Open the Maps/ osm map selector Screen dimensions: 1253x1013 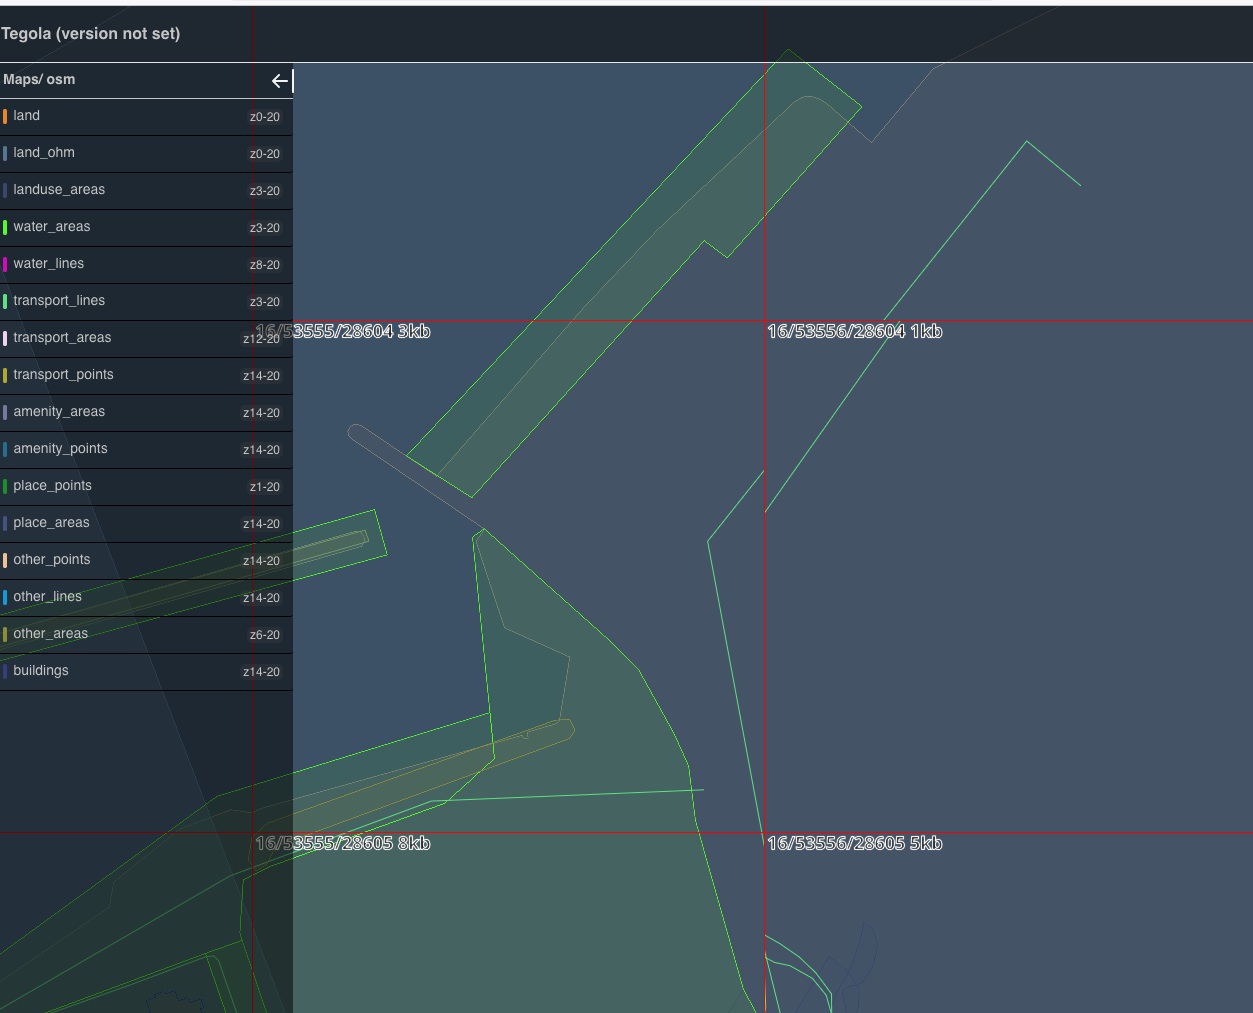(x=40, y=80)
